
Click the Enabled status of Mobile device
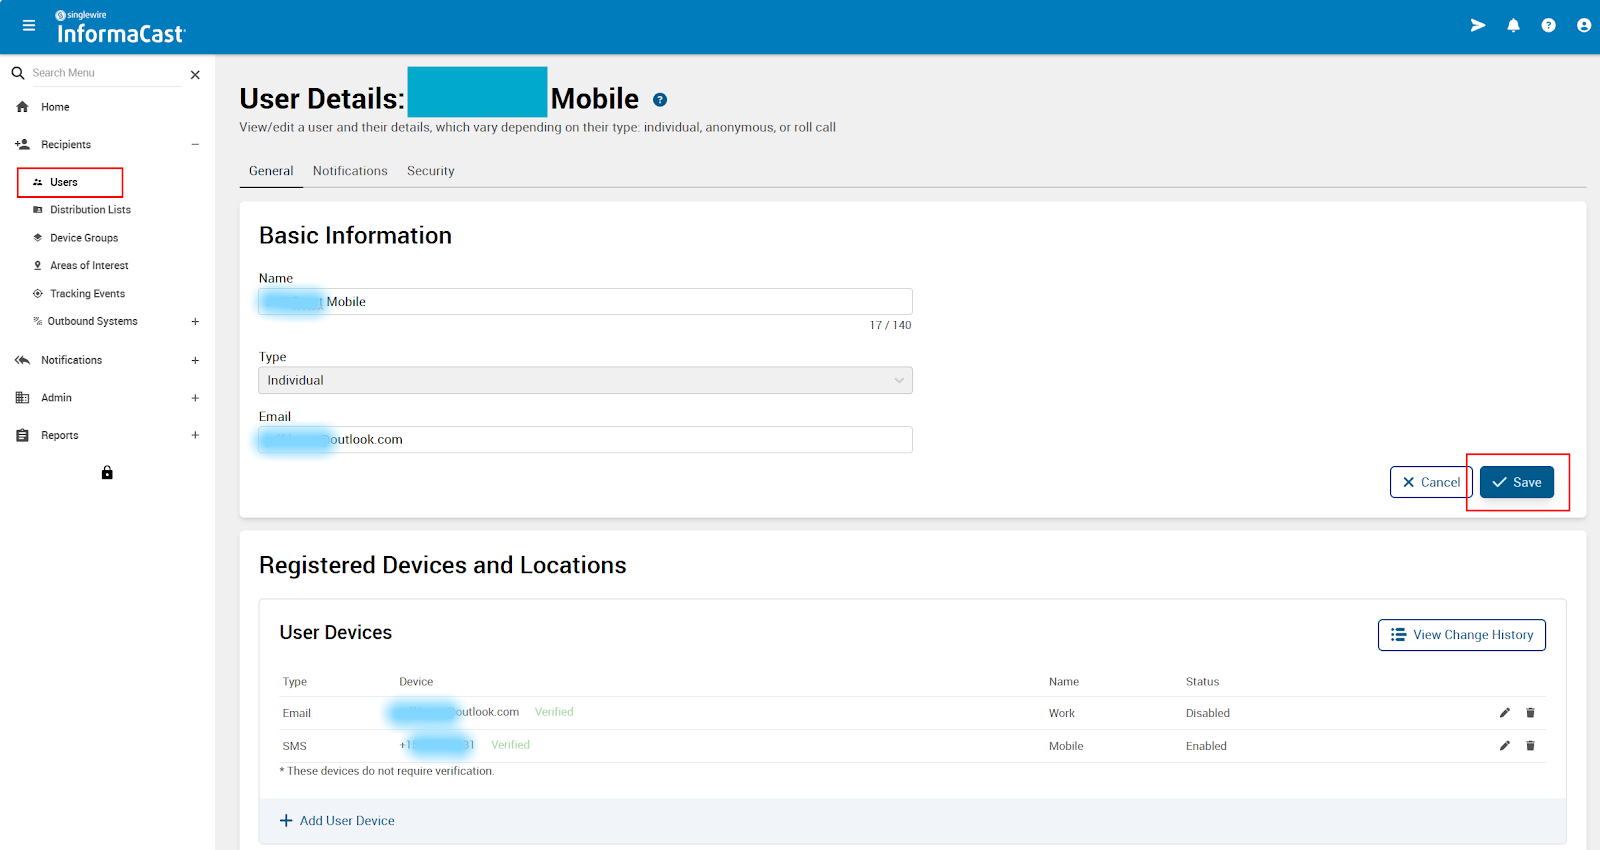click(x=1206, y=746)
